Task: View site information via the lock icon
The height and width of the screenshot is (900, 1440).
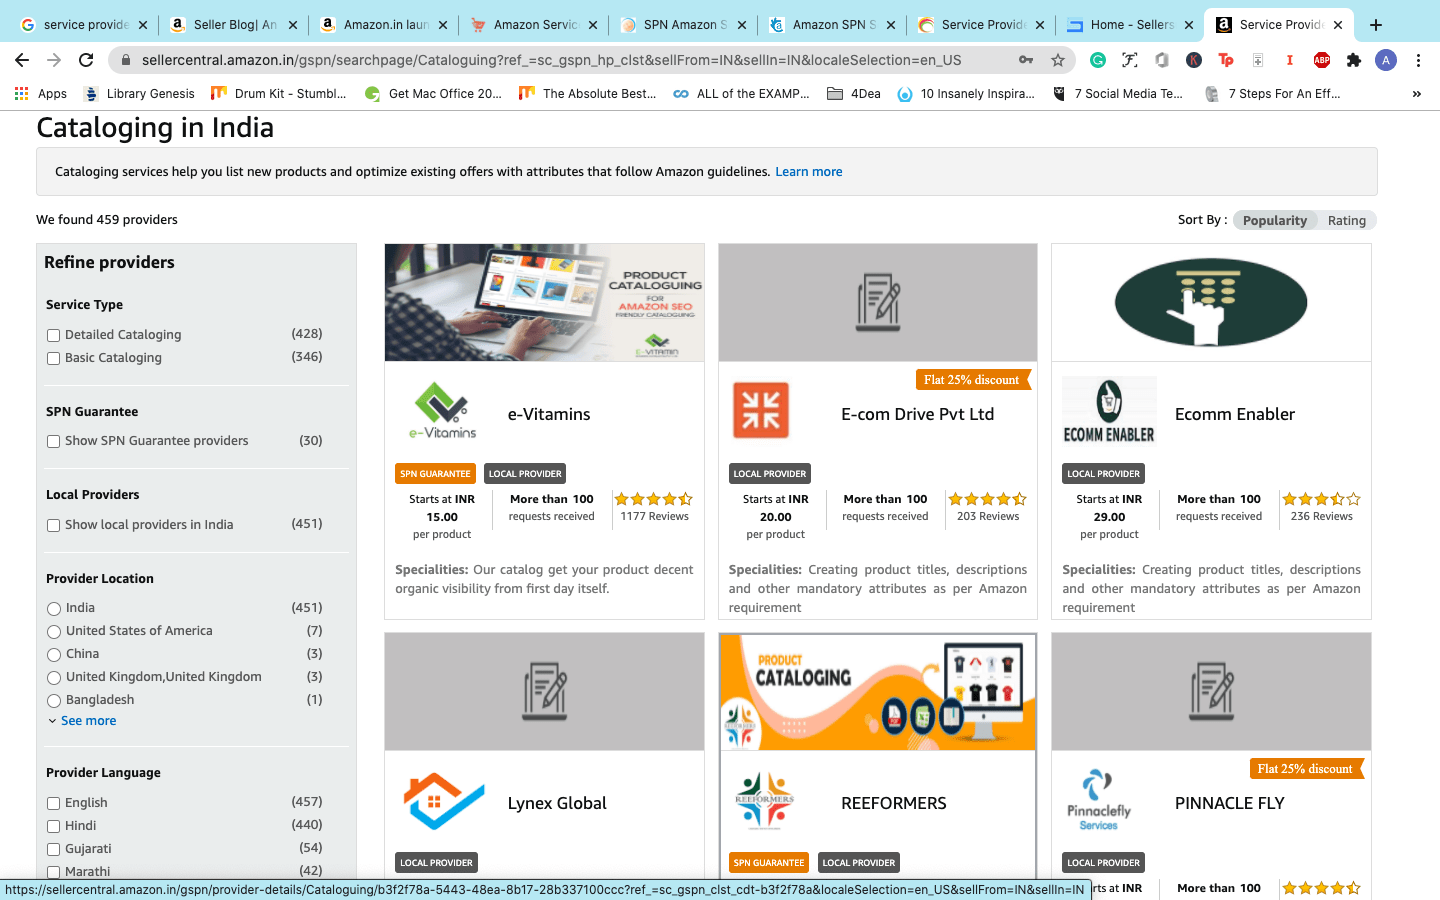Action: pos(126,60)
